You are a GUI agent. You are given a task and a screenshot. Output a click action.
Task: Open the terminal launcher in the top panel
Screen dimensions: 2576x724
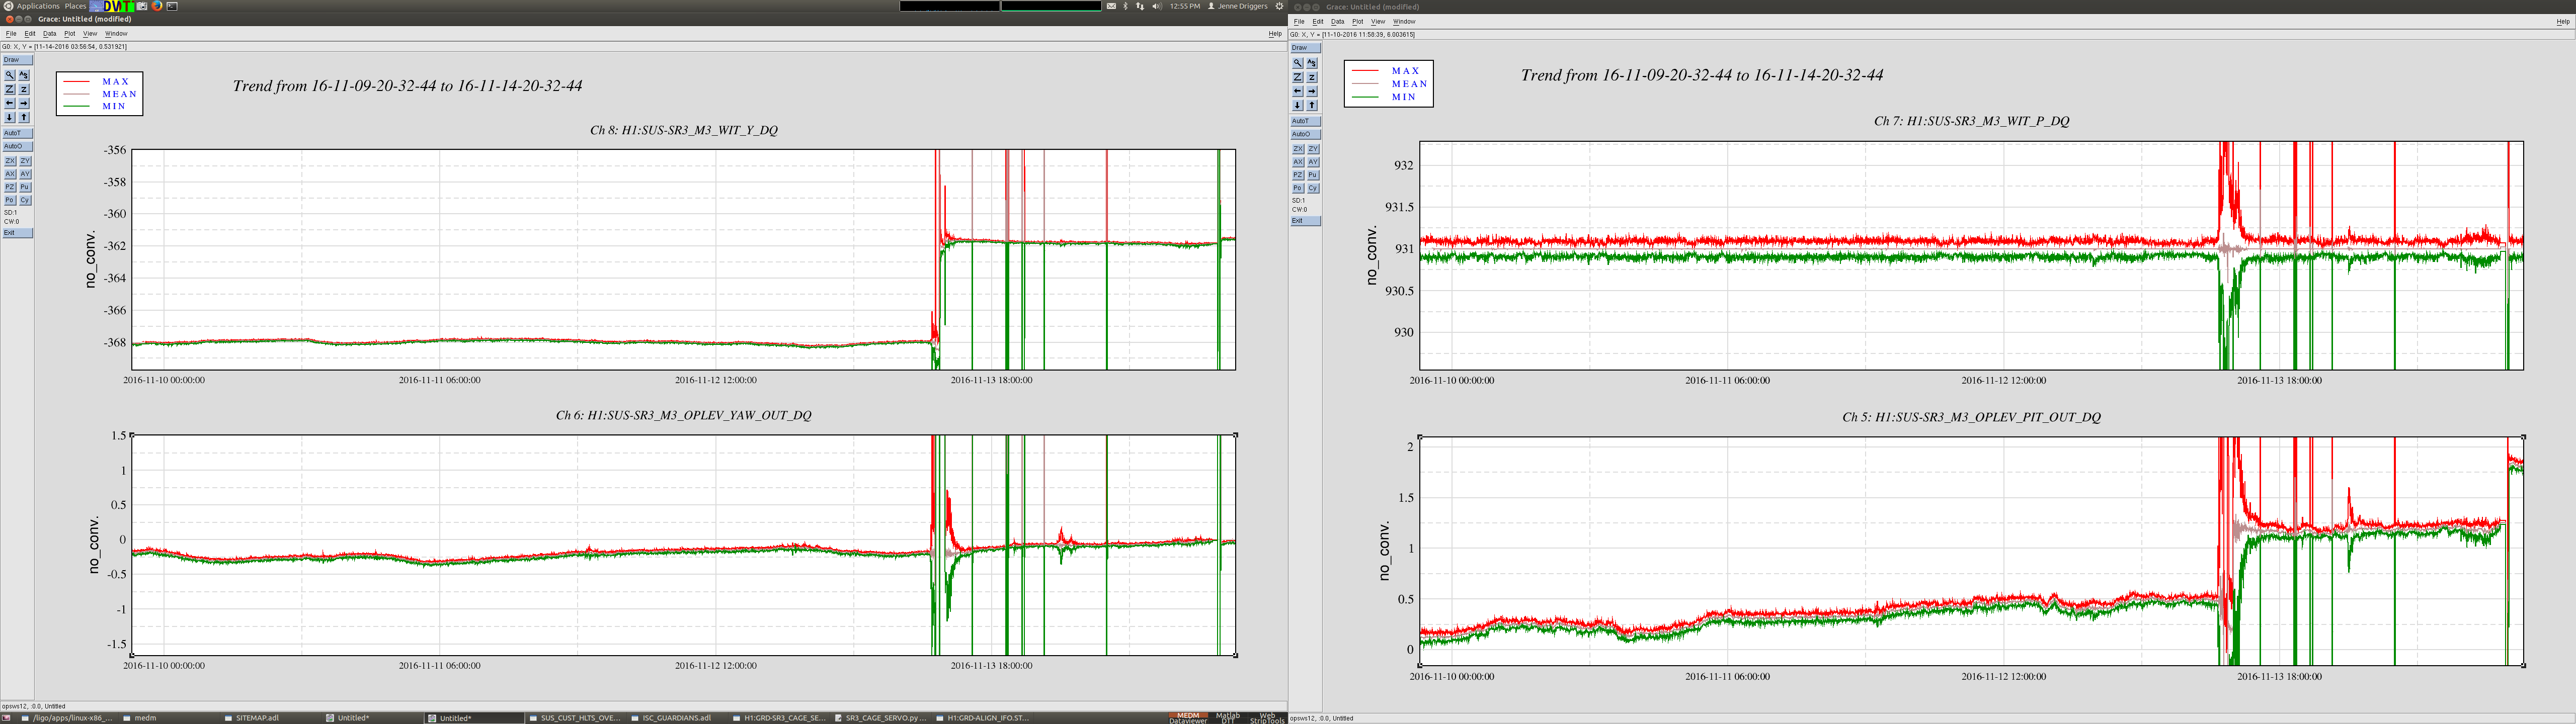172,6
